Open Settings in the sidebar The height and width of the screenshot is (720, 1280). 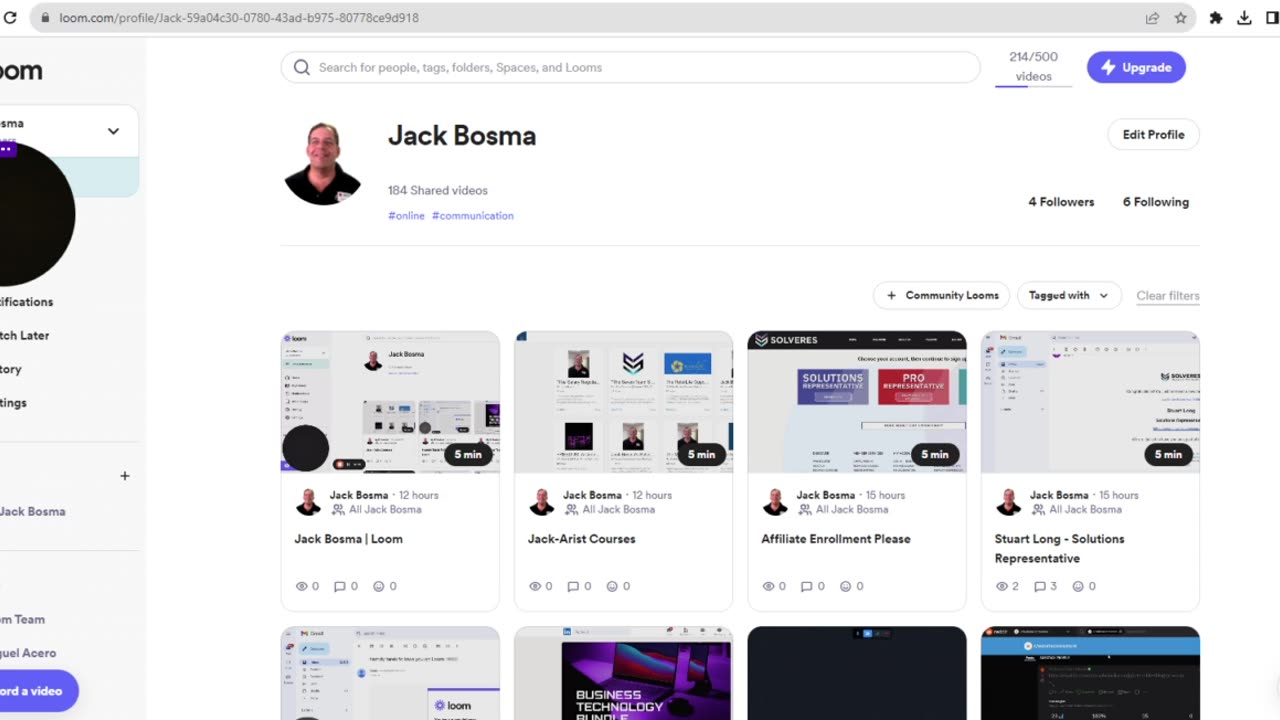(14, 403)
